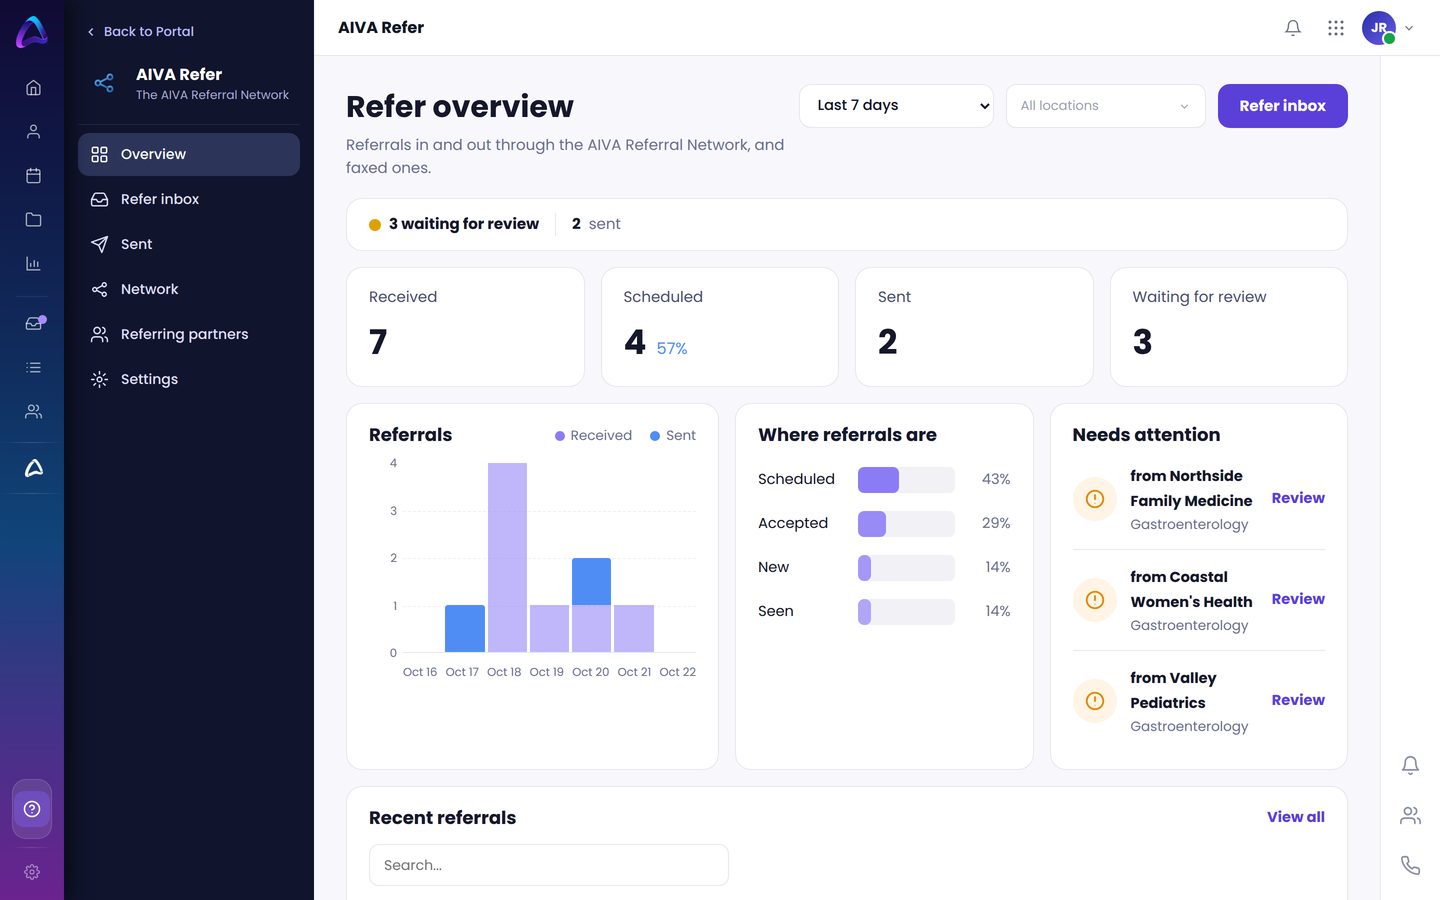Open the Calendar icon in the rail
Screen dimensions: 1440x900
click(x=33, y=176)
